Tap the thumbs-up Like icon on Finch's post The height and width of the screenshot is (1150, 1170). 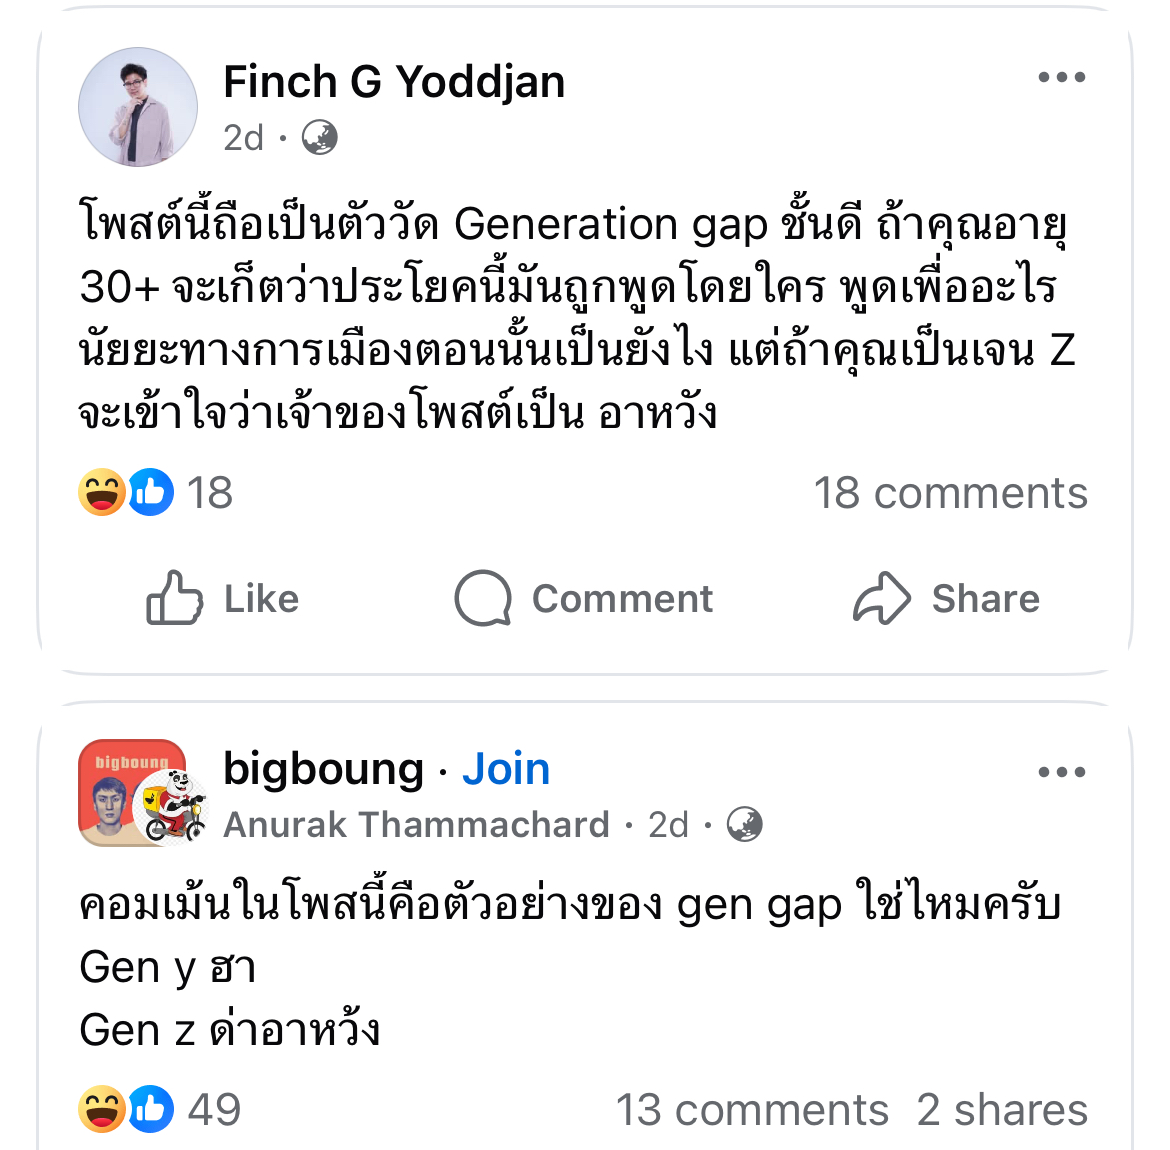click(x=174, y=598)
